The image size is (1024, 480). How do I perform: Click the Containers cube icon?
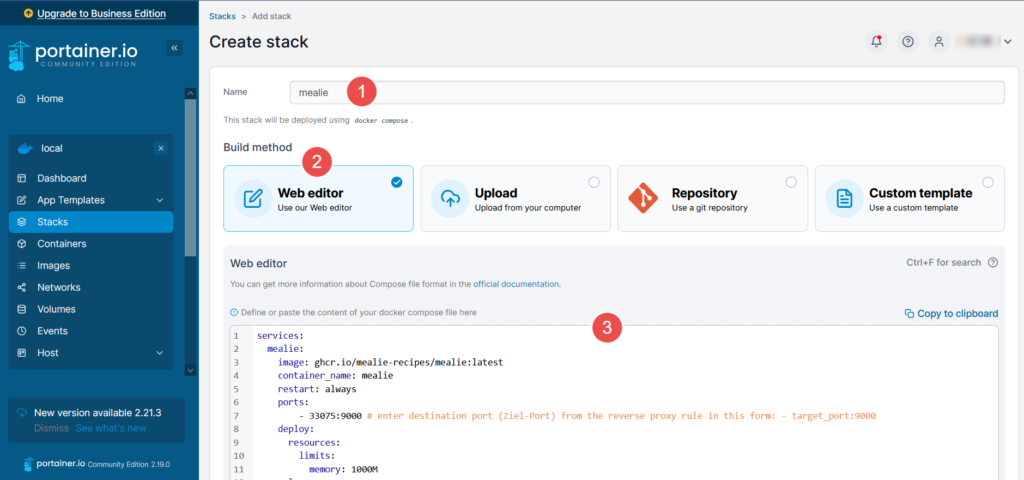click(22, 244)
